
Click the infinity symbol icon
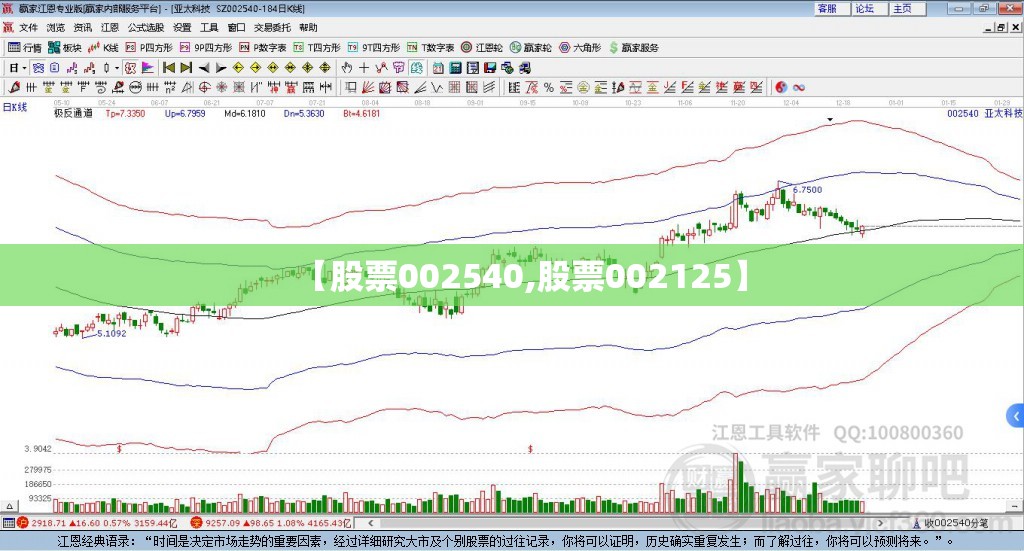tap(798, 87)
